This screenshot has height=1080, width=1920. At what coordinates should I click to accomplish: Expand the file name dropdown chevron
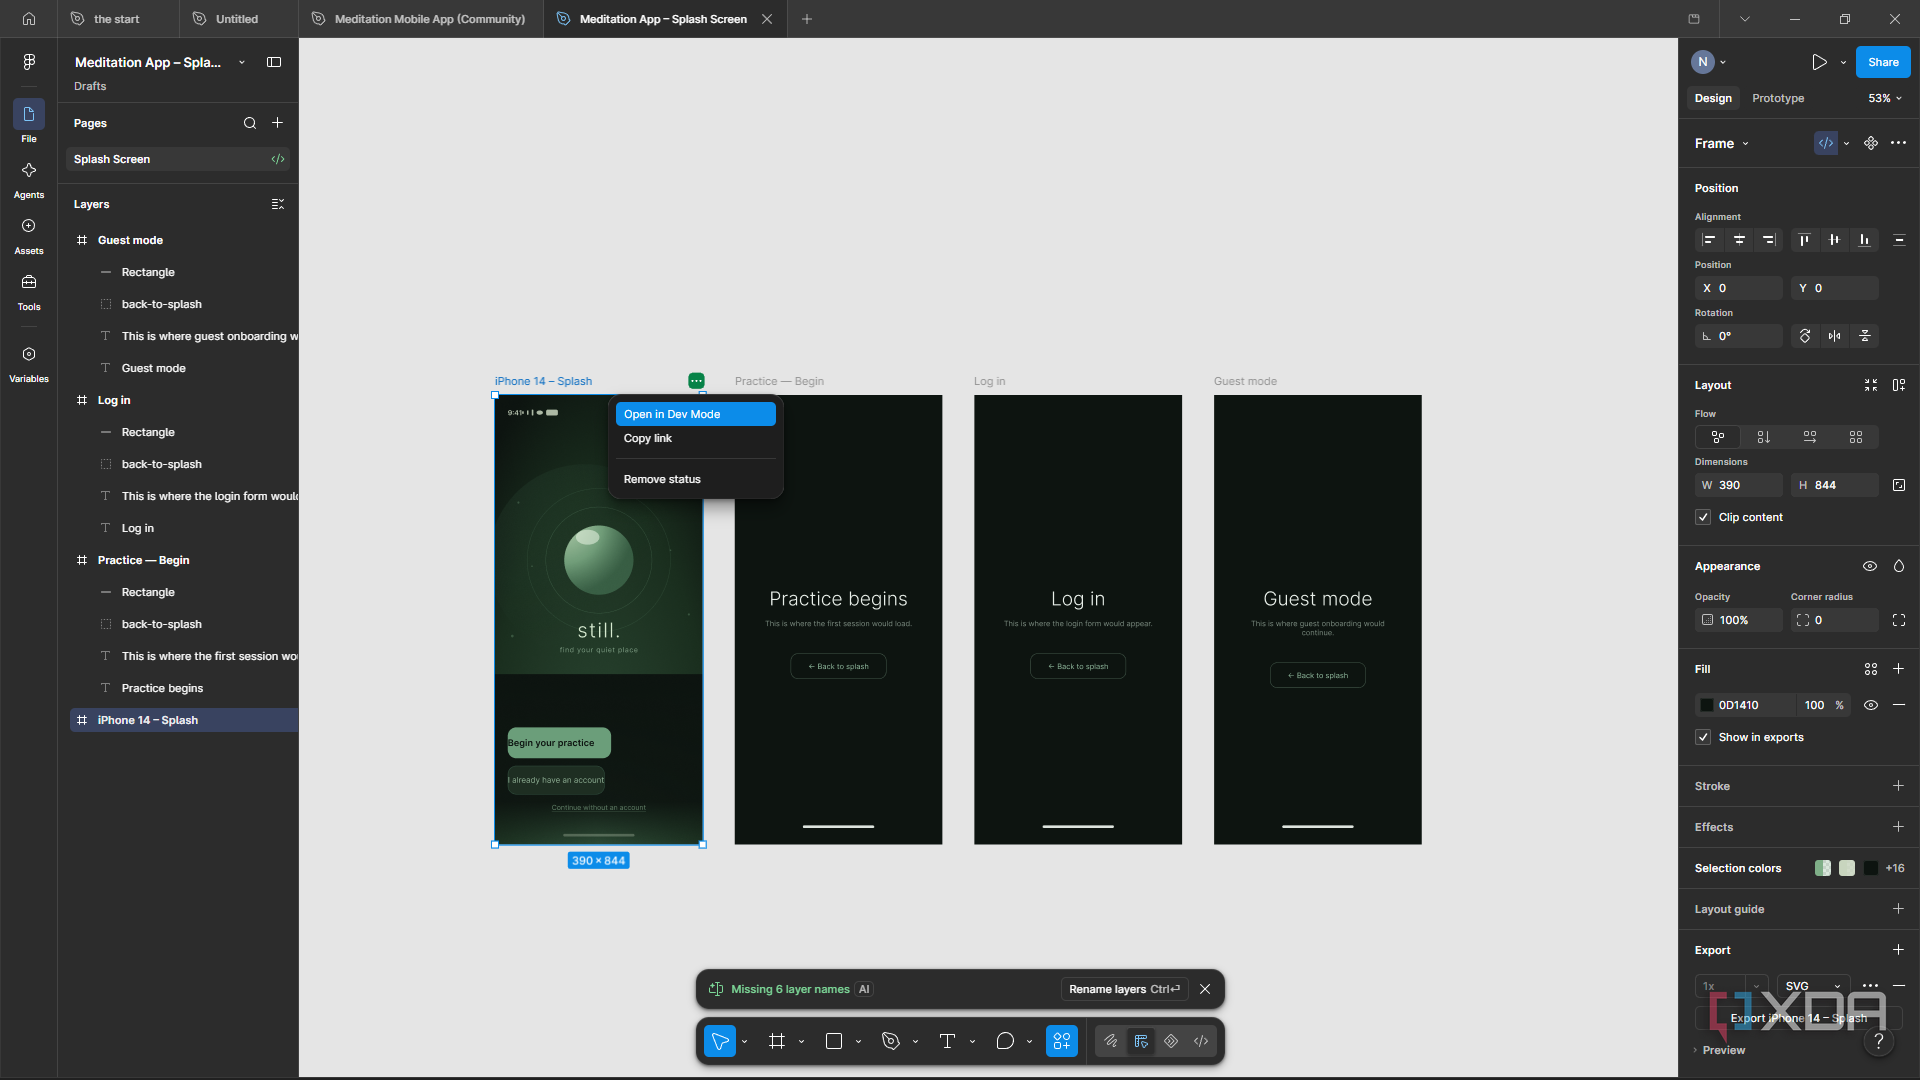[242, 62]
